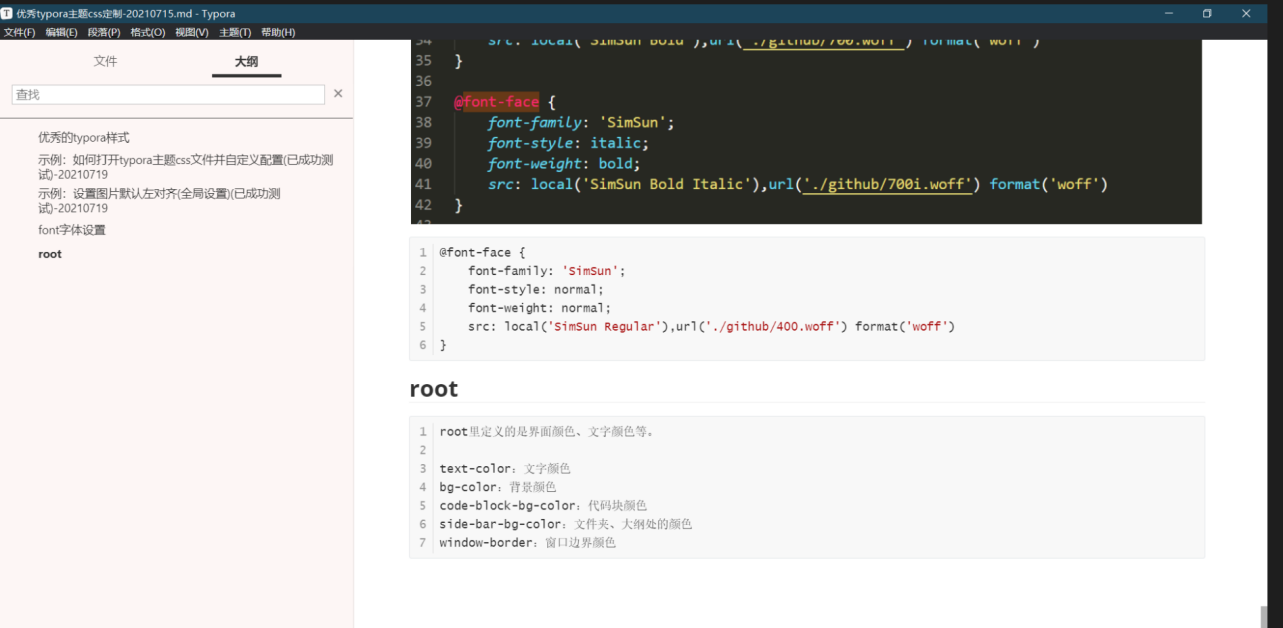Switch to the 大纲 sidebar tab
Viewport: 1283px width, 628px height.
246,62
